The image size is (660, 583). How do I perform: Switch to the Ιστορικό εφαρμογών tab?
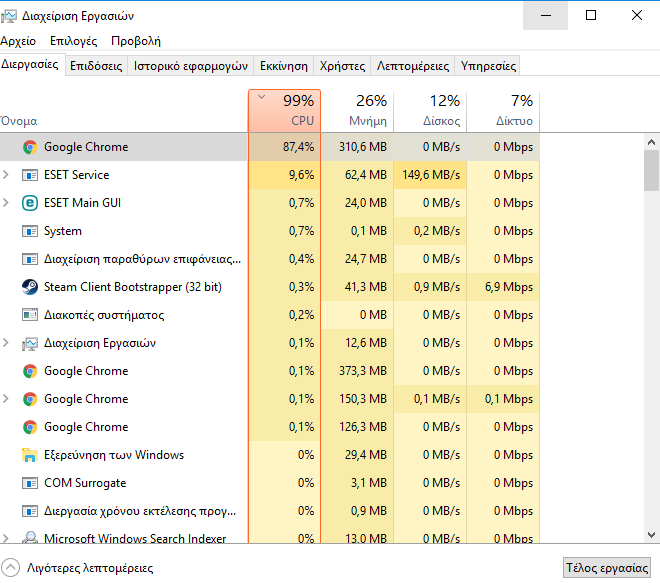tap(191, 66)
